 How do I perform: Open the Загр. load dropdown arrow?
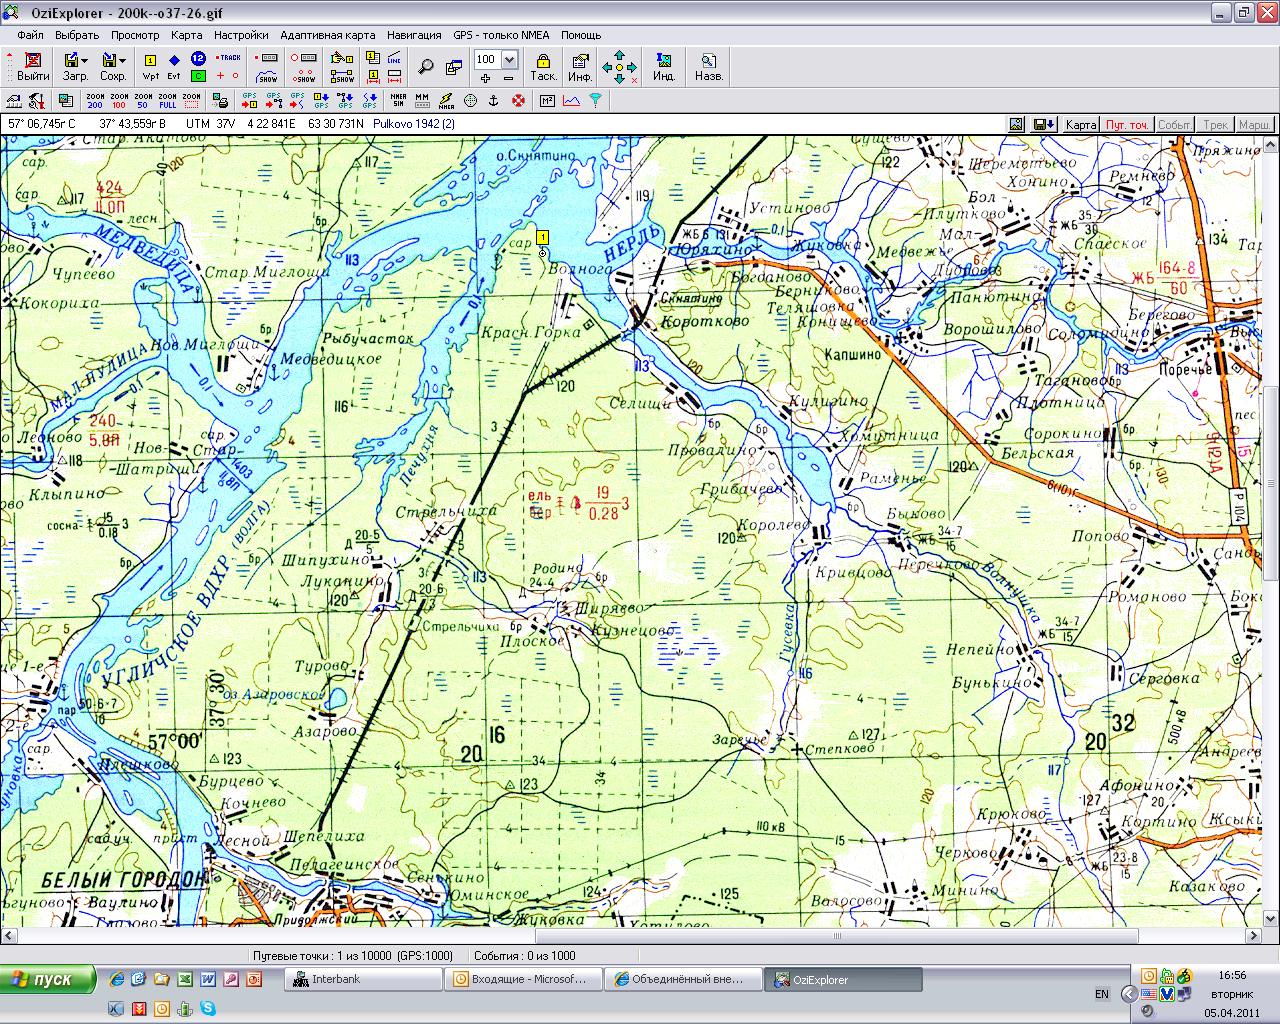[x=85, y=61]
